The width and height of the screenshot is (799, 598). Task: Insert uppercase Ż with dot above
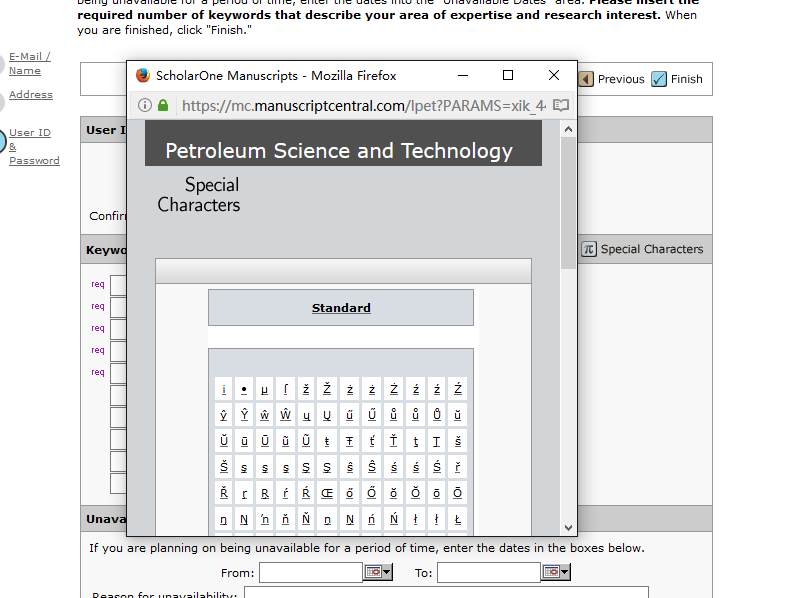[x=394, y=390]
